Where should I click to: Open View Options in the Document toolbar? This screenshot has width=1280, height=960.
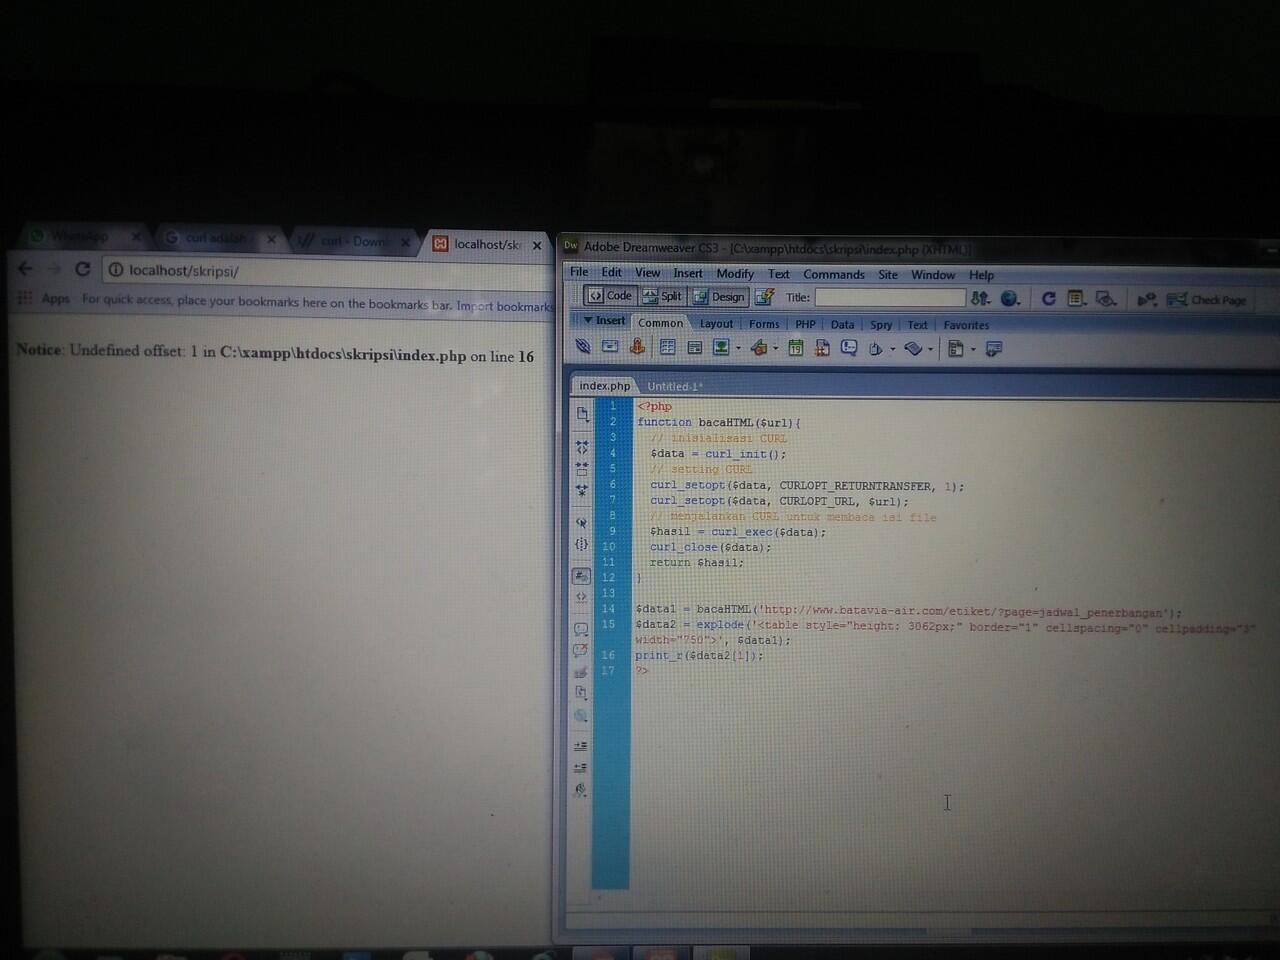[1076, 298]
